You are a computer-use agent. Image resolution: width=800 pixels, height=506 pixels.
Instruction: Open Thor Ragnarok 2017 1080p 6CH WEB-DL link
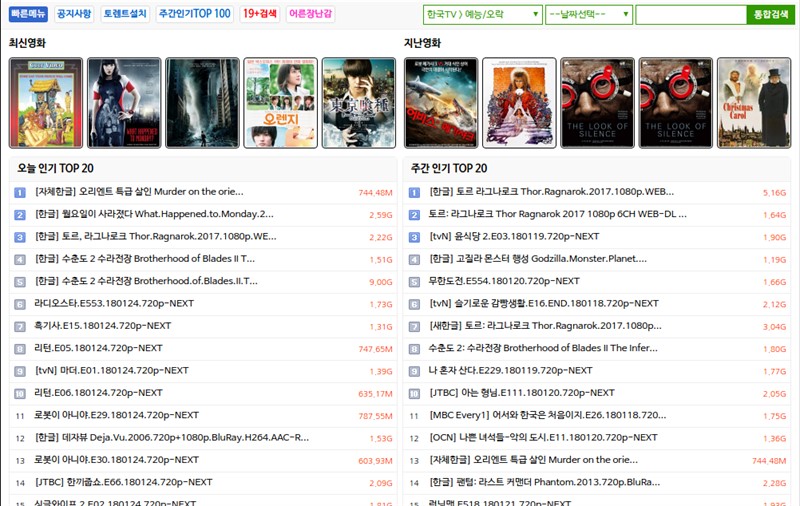558,214
